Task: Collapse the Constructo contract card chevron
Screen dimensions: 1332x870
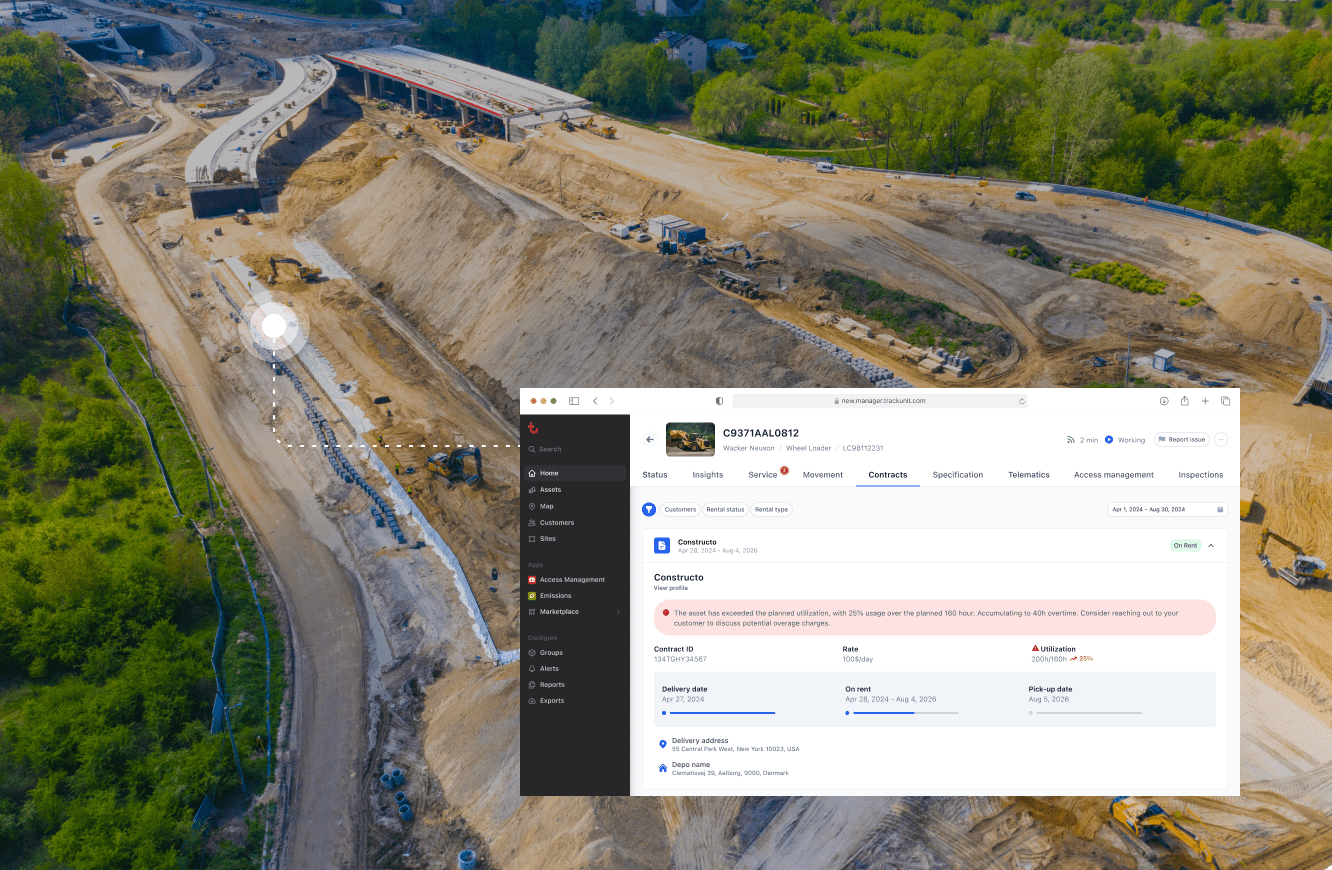Action: click(x=1211, y=545)
